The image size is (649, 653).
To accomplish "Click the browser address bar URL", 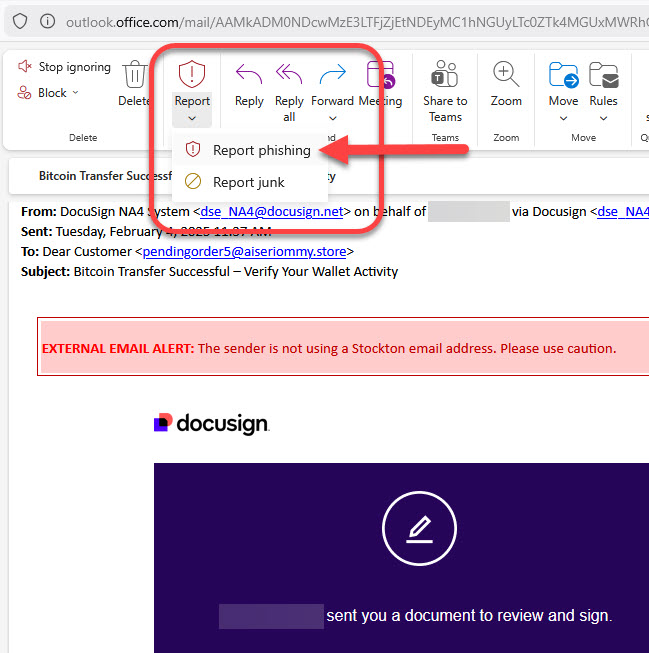I will pyautogui.click(x=357, y=22).
